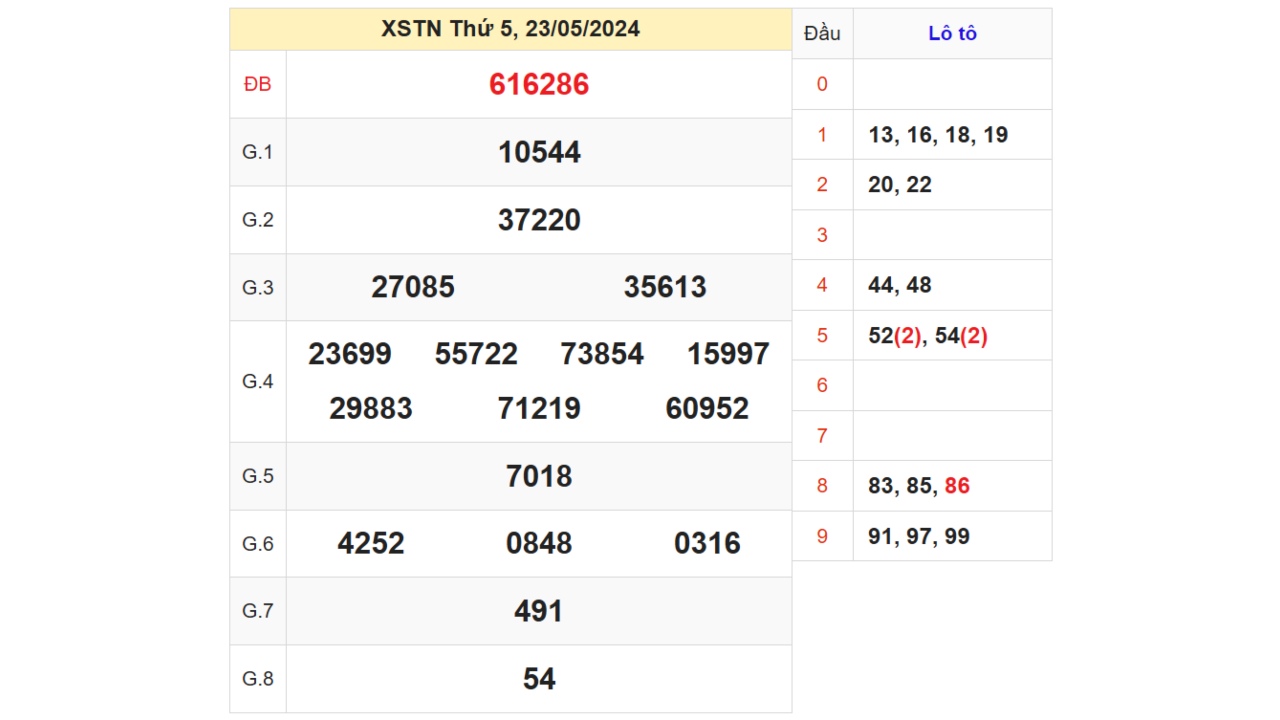Click head digit 7 in Đầu column

tap(822, 436)
